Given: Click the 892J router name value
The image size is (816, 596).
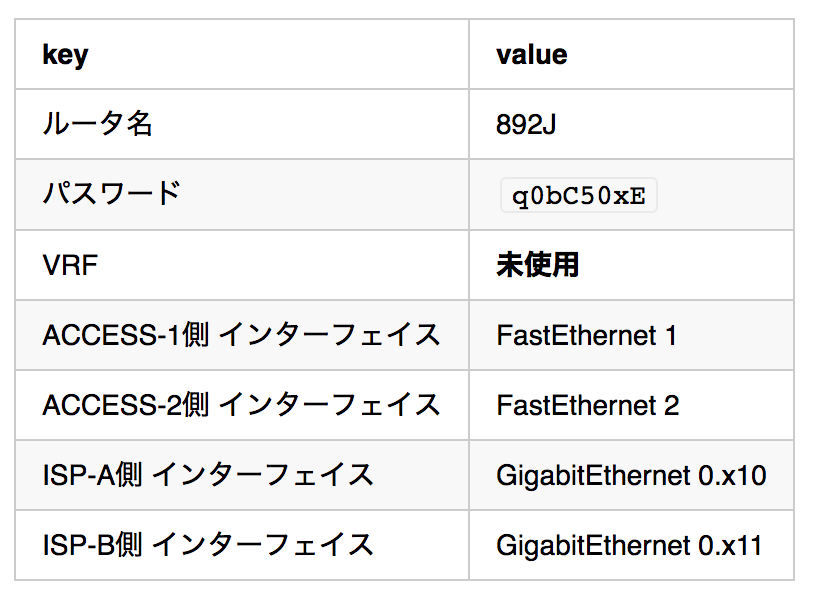Looking at the screenshot, I should 528,124.
